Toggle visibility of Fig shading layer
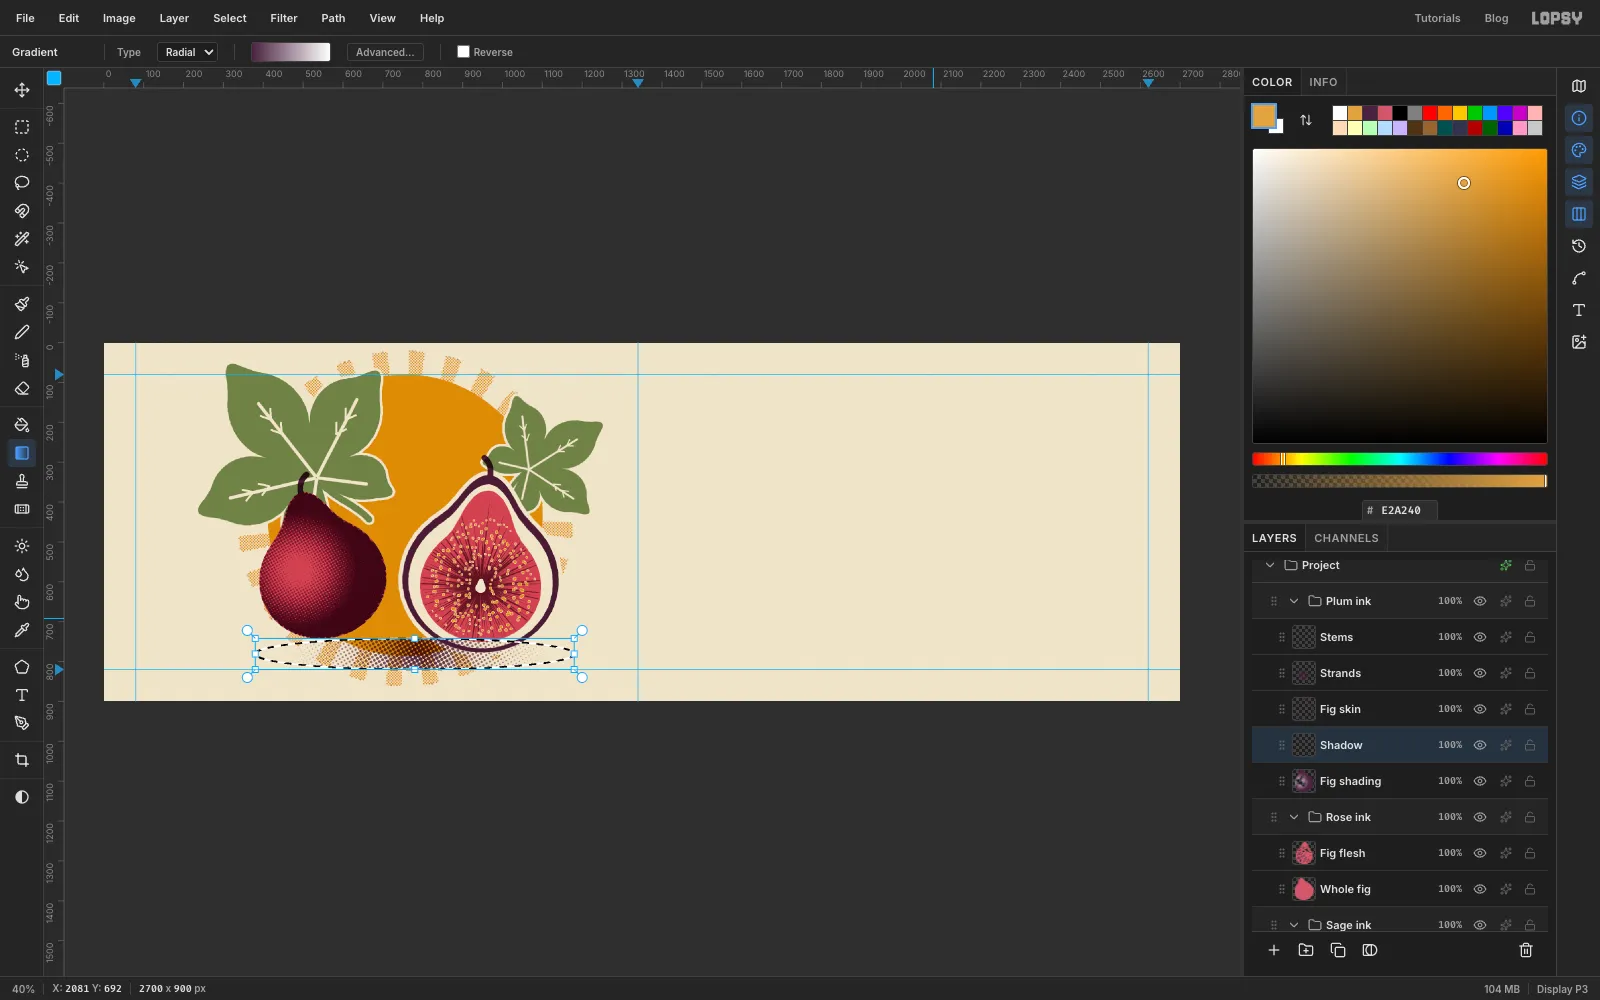This screenshot has height=1000, width=1600. point(1480,781)
